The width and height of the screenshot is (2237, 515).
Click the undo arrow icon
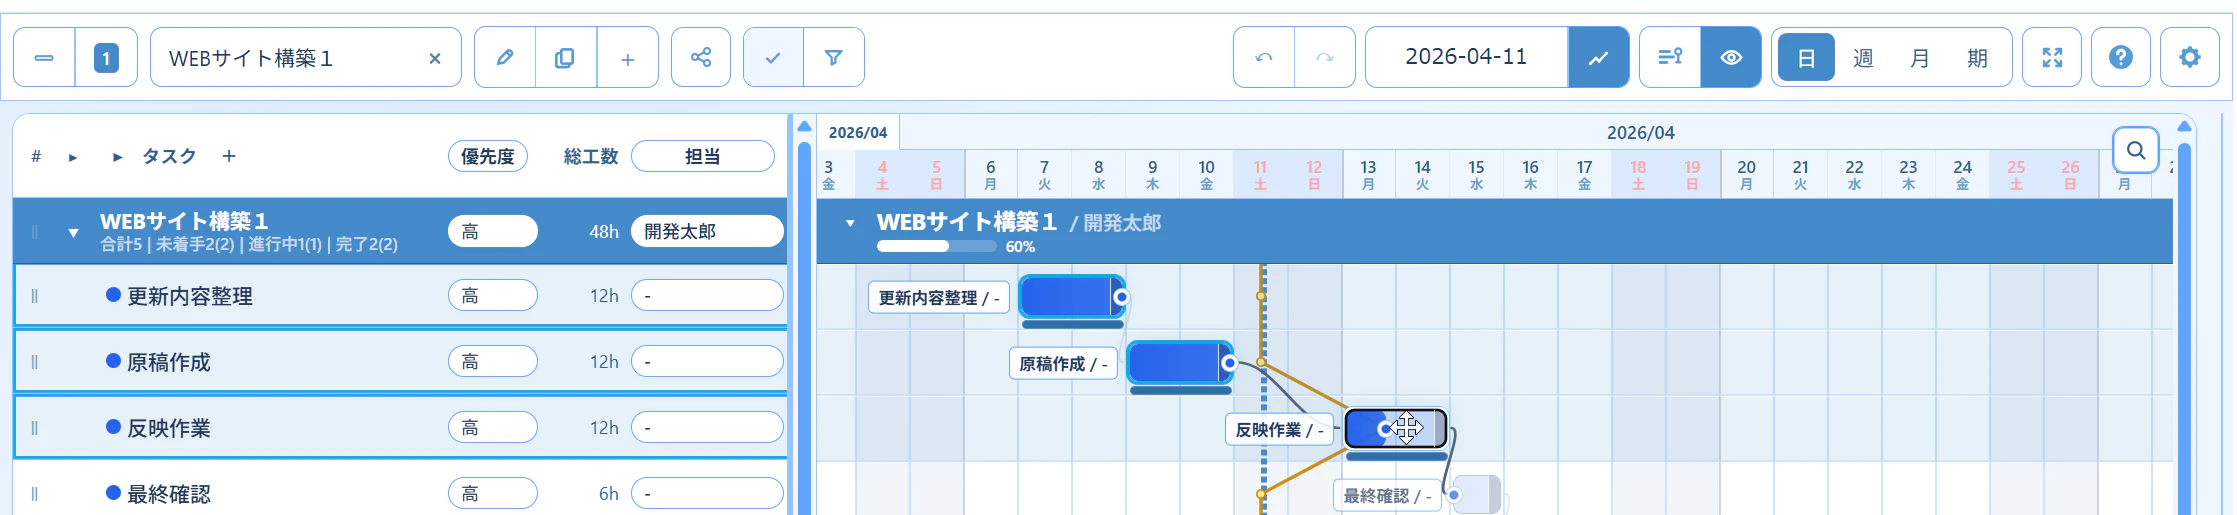[1264, 58]
